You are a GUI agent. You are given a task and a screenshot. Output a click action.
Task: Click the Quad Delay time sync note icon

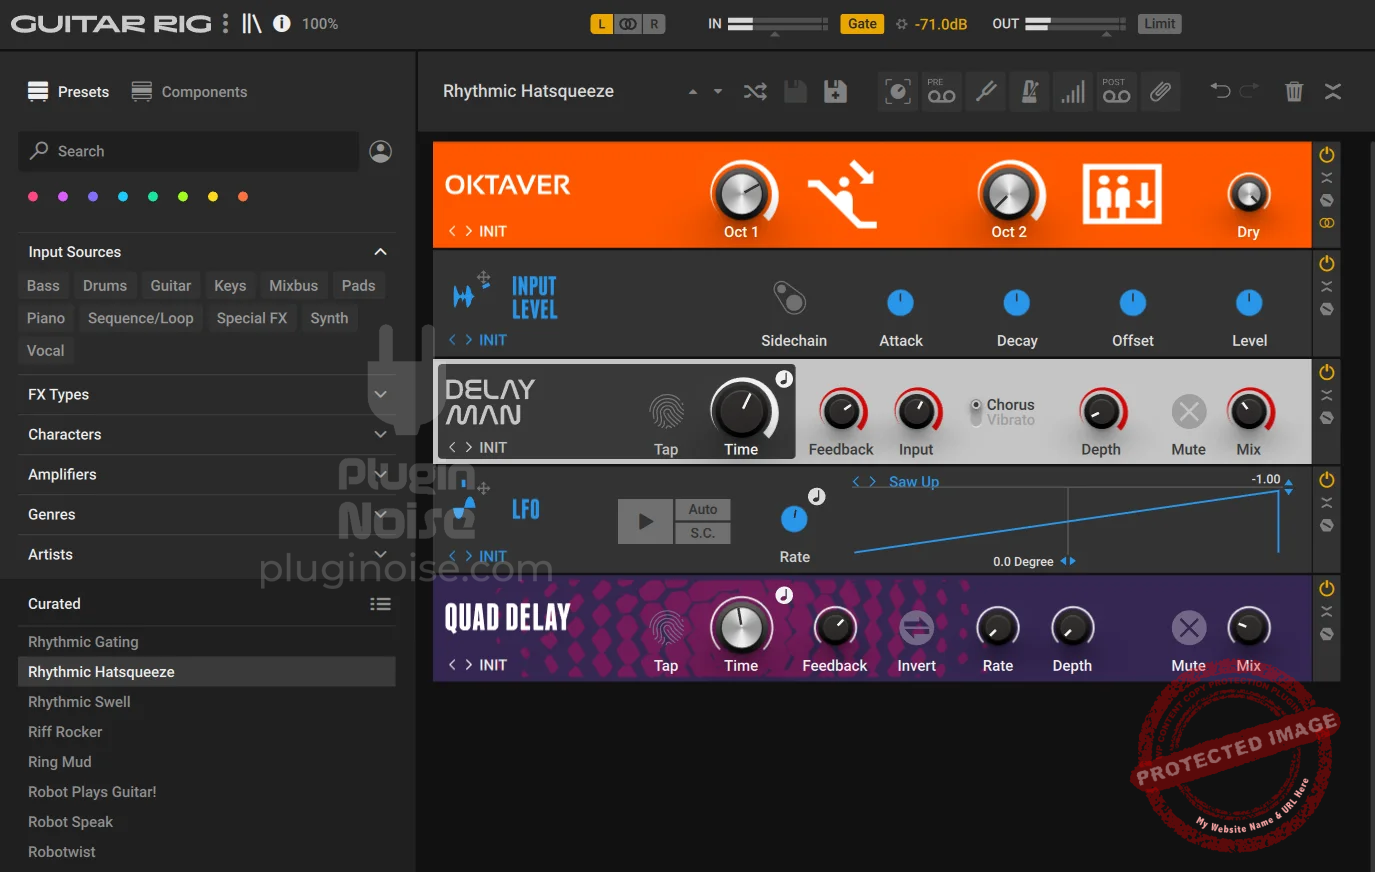click(x=785, y=595)
